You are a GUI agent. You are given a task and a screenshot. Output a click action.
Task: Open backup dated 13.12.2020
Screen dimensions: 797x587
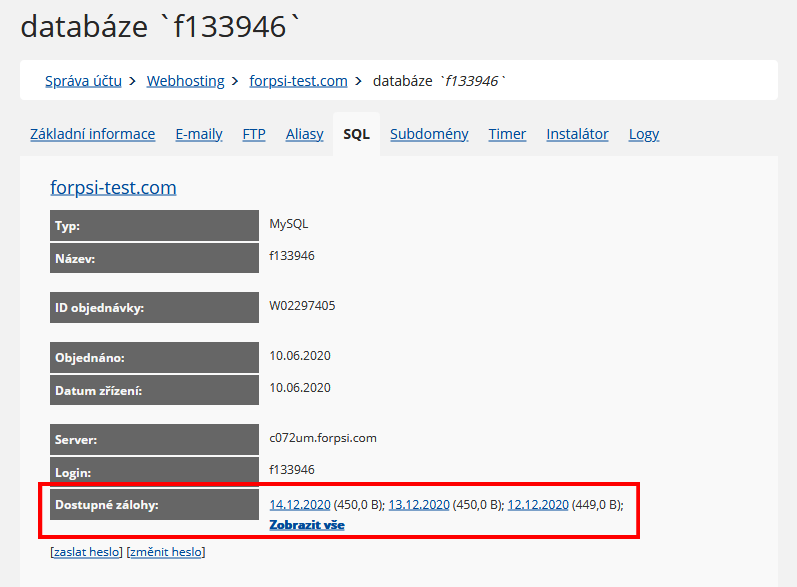click(x=419, y=505)
